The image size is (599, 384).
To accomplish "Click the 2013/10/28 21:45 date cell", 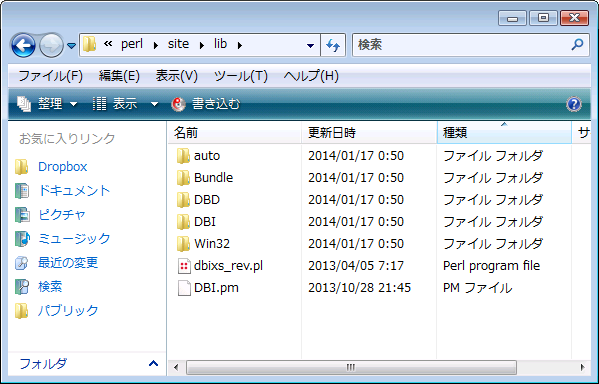I will tap(359, 288).
